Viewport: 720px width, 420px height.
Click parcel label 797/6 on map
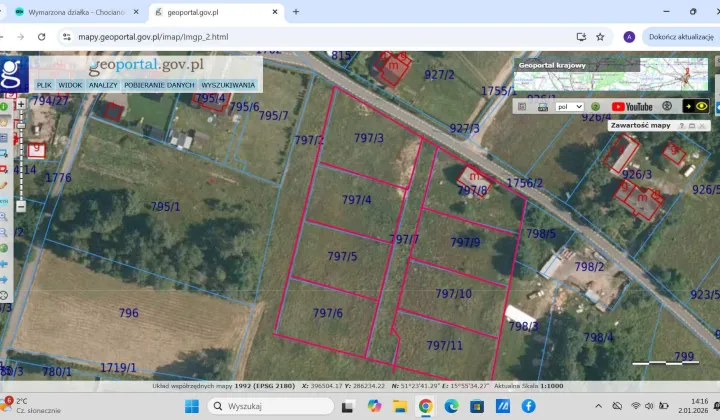tap(328, 313)
